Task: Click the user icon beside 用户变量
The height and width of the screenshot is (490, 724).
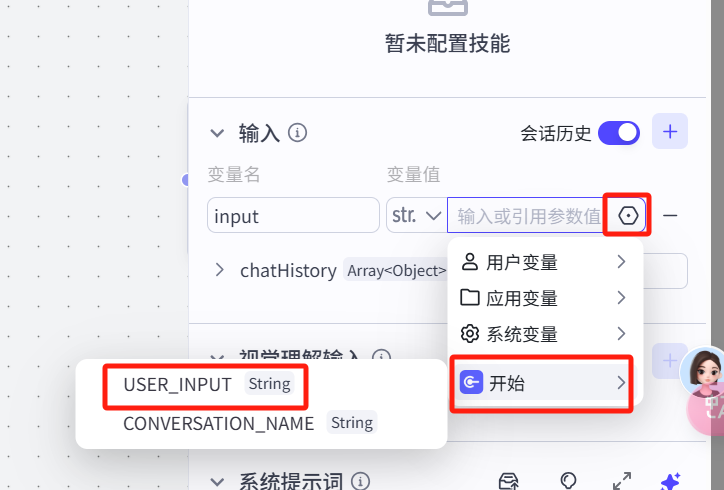Action: click(470, 262)
